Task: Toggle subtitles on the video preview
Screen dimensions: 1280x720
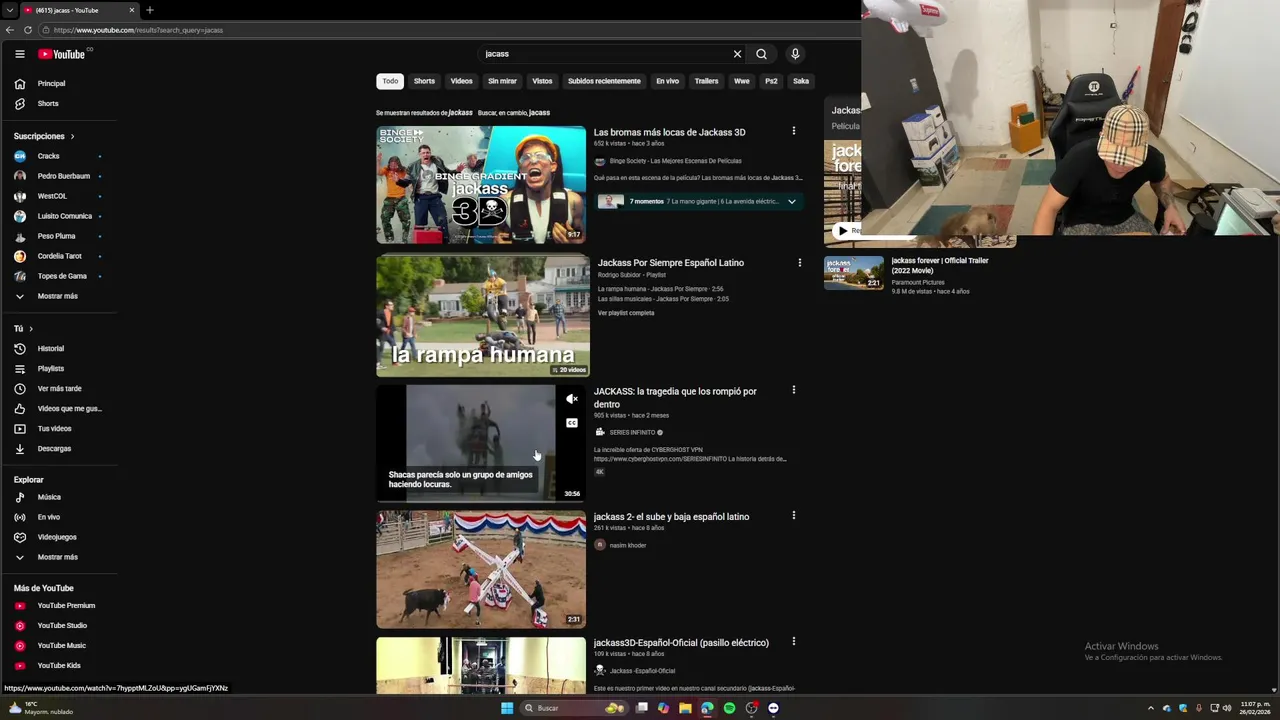Action: (x=572, y=423)
